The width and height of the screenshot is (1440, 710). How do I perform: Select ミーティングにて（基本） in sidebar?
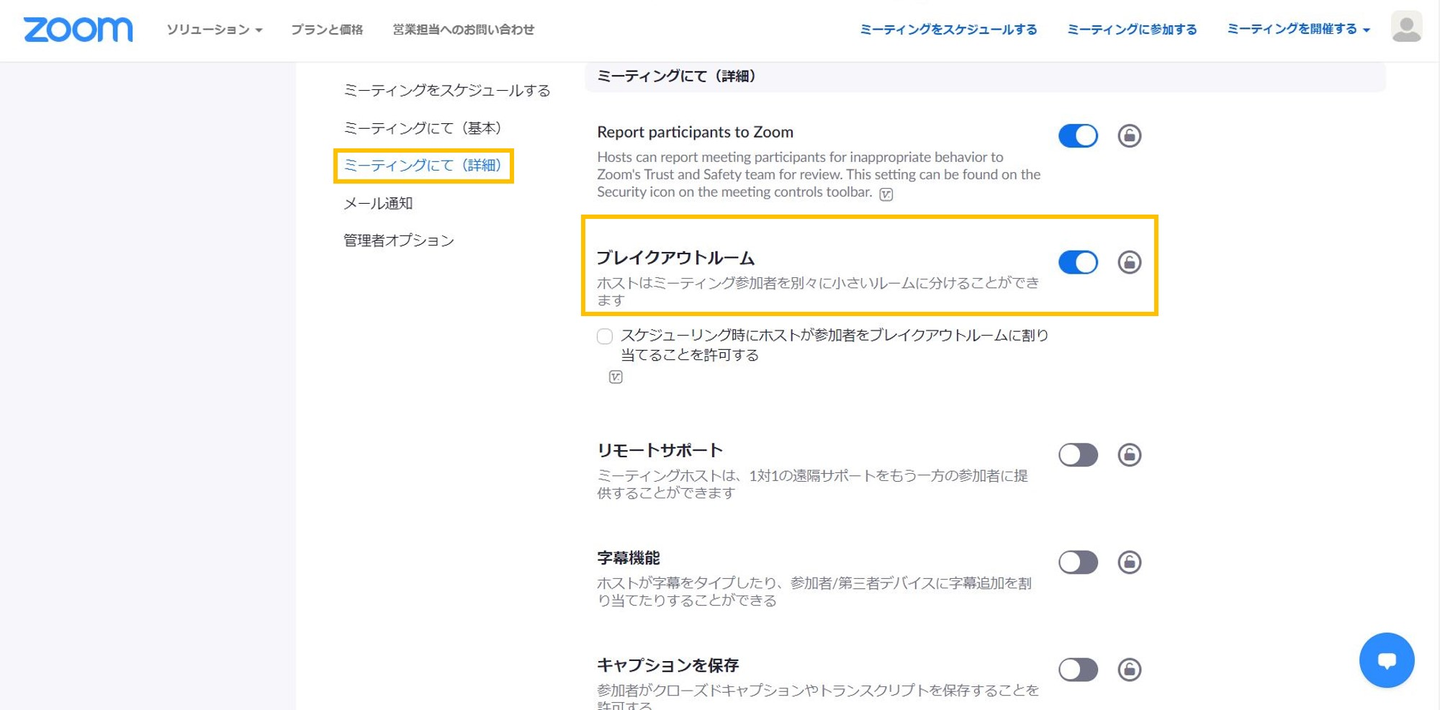(x=426, y=128)
